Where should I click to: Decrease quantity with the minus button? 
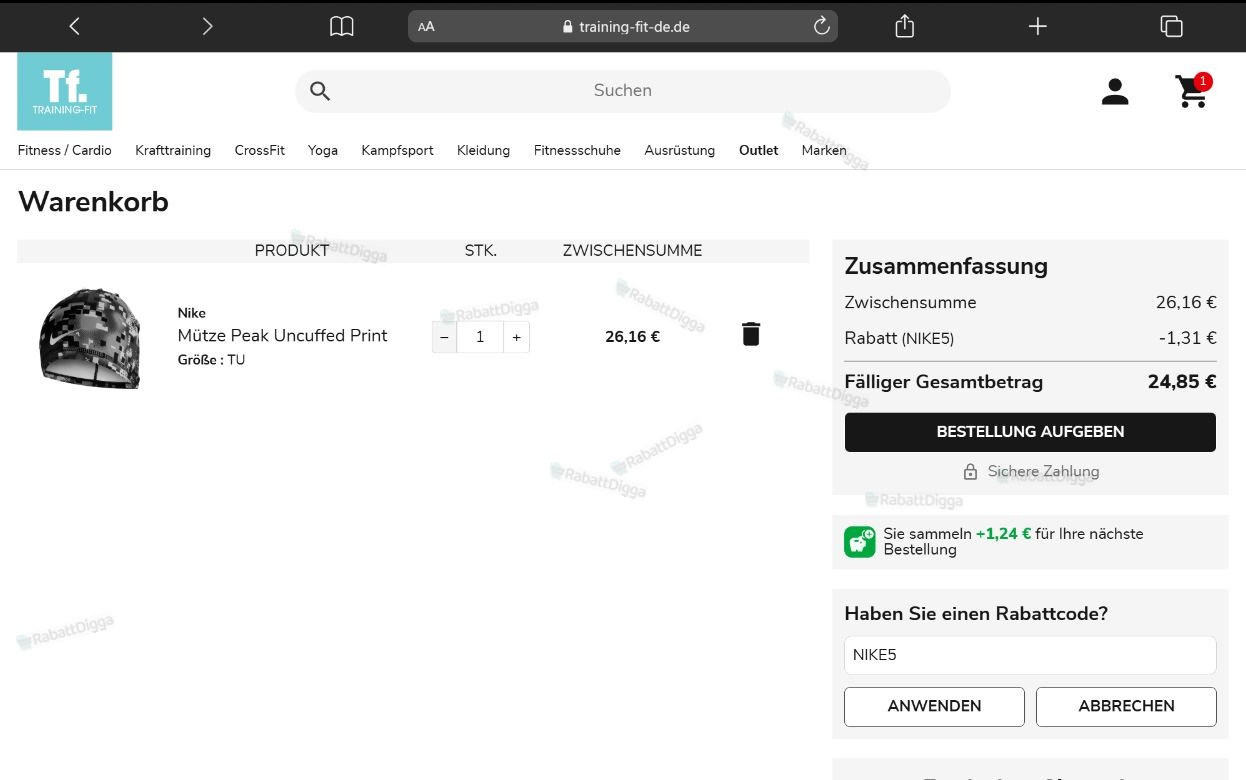[444, 337]
